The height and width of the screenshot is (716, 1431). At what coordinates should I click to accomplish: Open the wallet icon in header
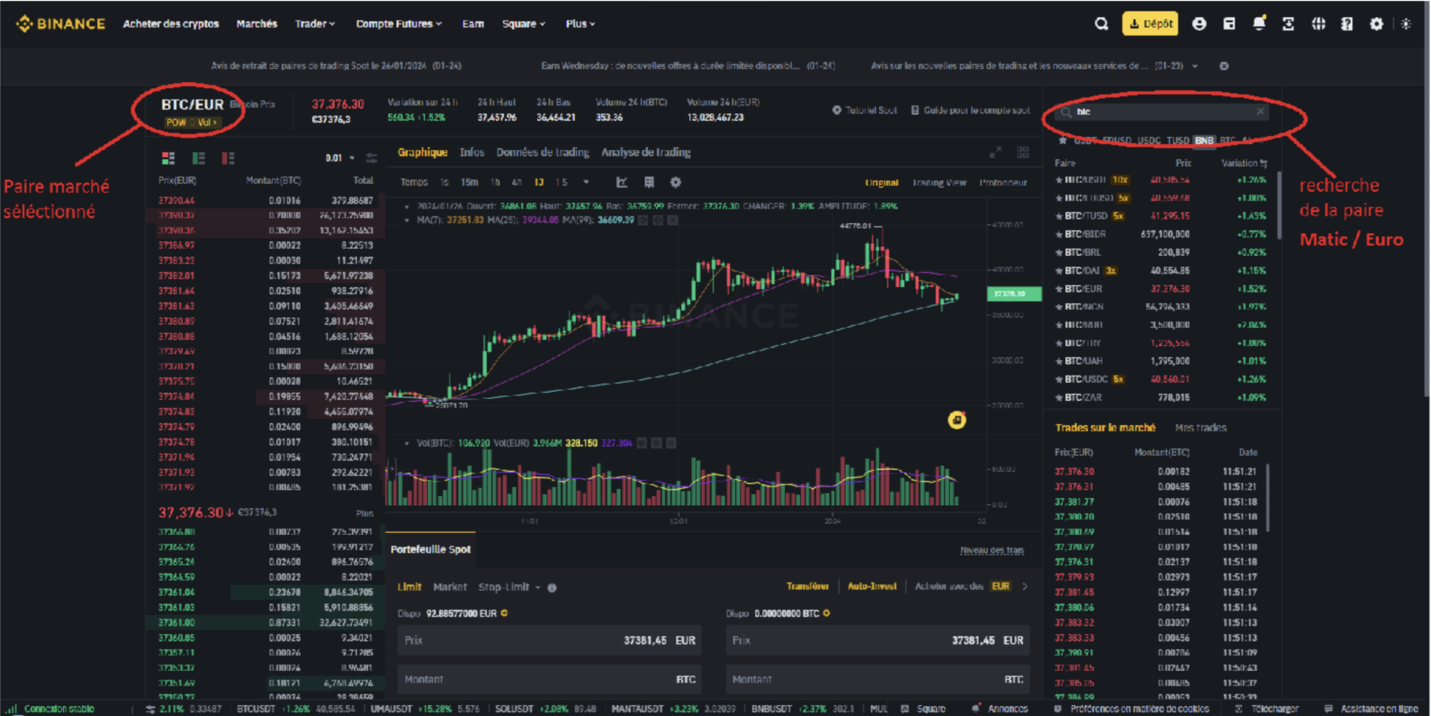[1229, 24]
